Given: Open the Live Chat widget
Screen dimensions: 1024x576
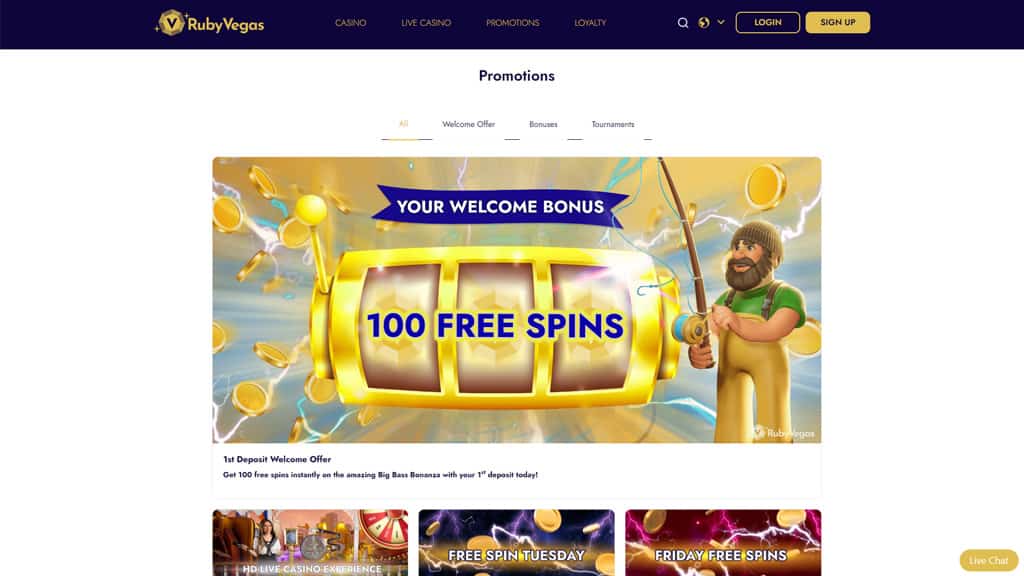Looking at the screenshot, I should point(989,560).
